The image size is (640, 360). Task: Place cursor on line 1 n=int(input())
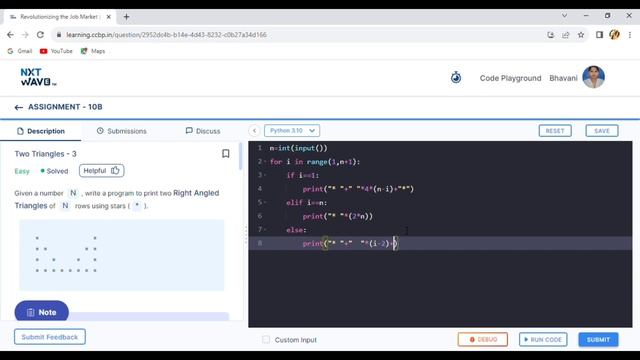coord(298,148)
